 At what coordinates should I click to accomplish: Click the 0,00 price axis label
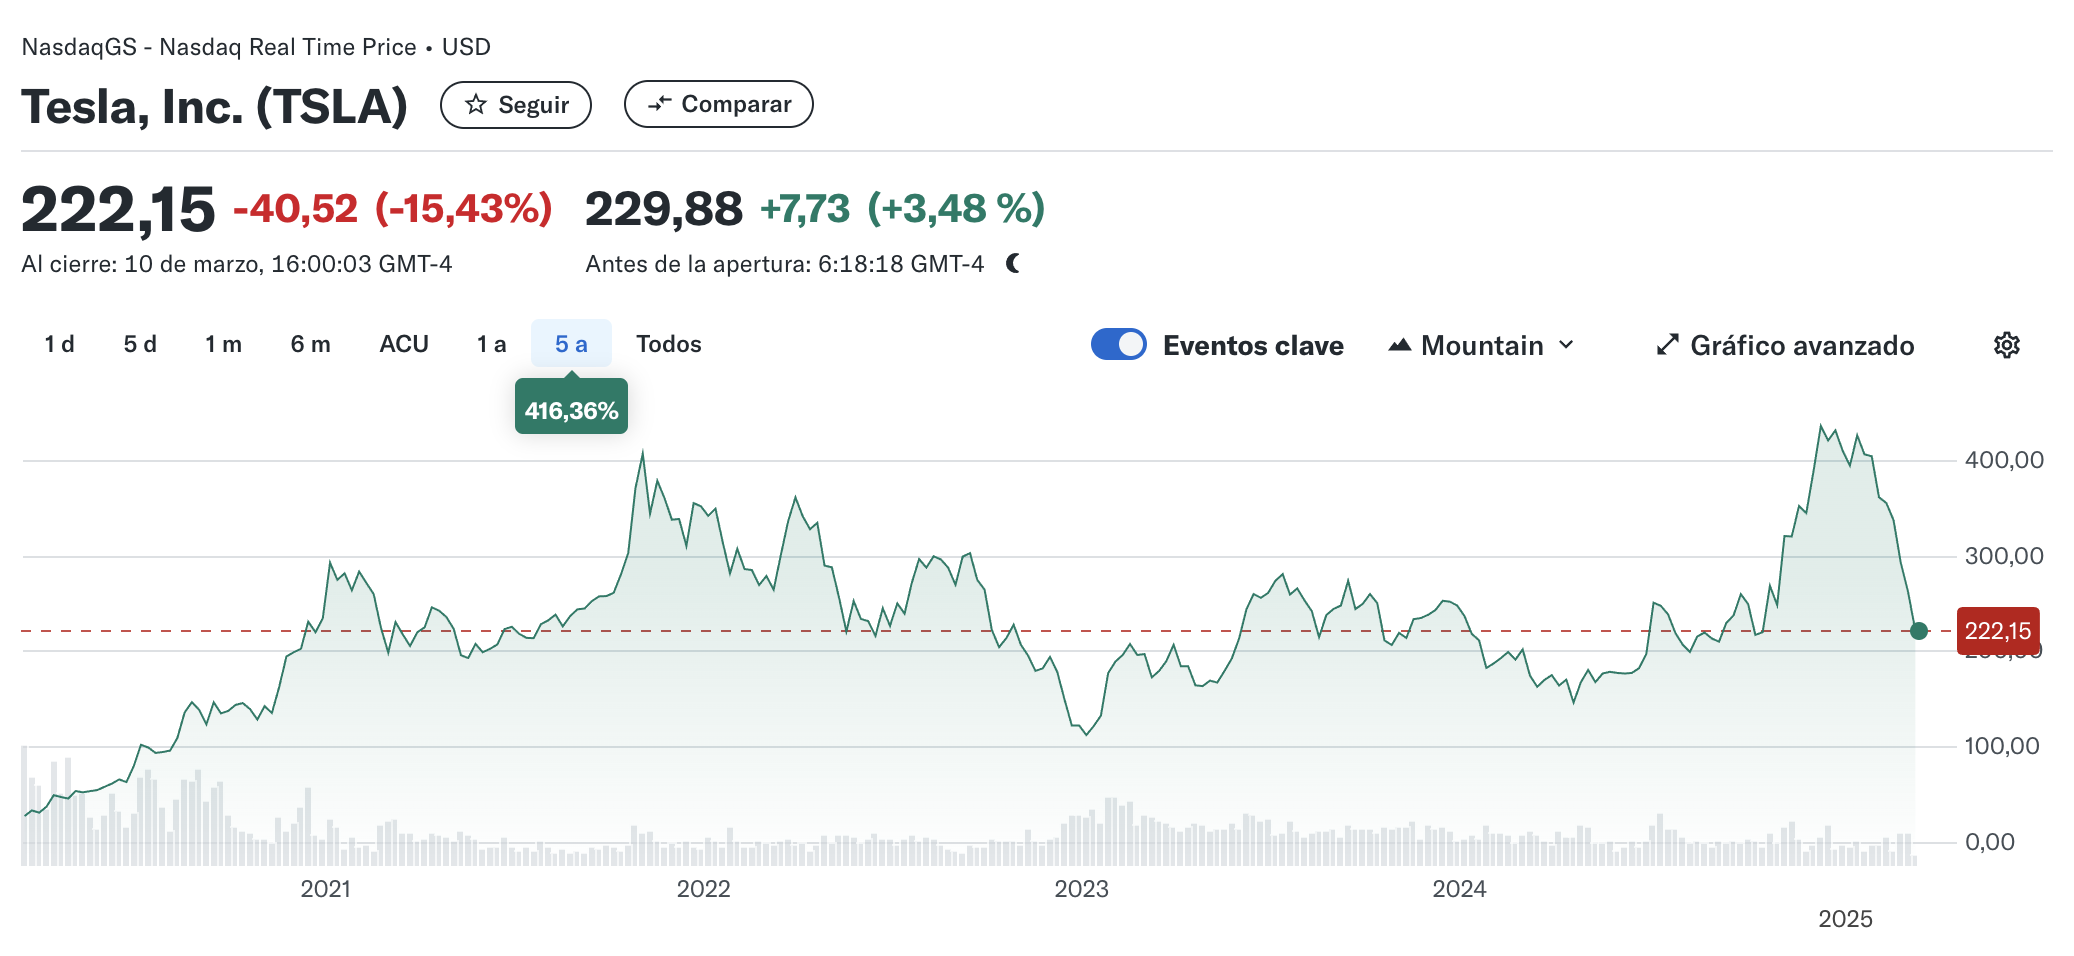(x=1990, y=842)
